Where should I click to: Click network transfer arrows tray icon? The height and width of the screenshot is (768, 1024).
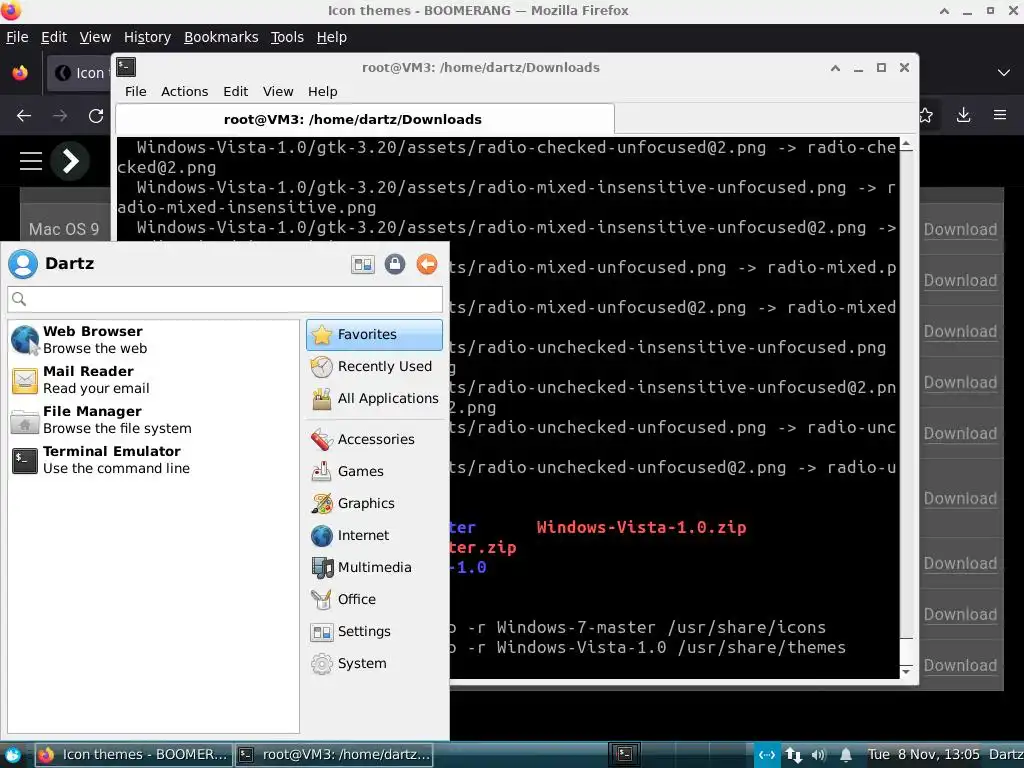pyautogui.click(x=793, y=755)
